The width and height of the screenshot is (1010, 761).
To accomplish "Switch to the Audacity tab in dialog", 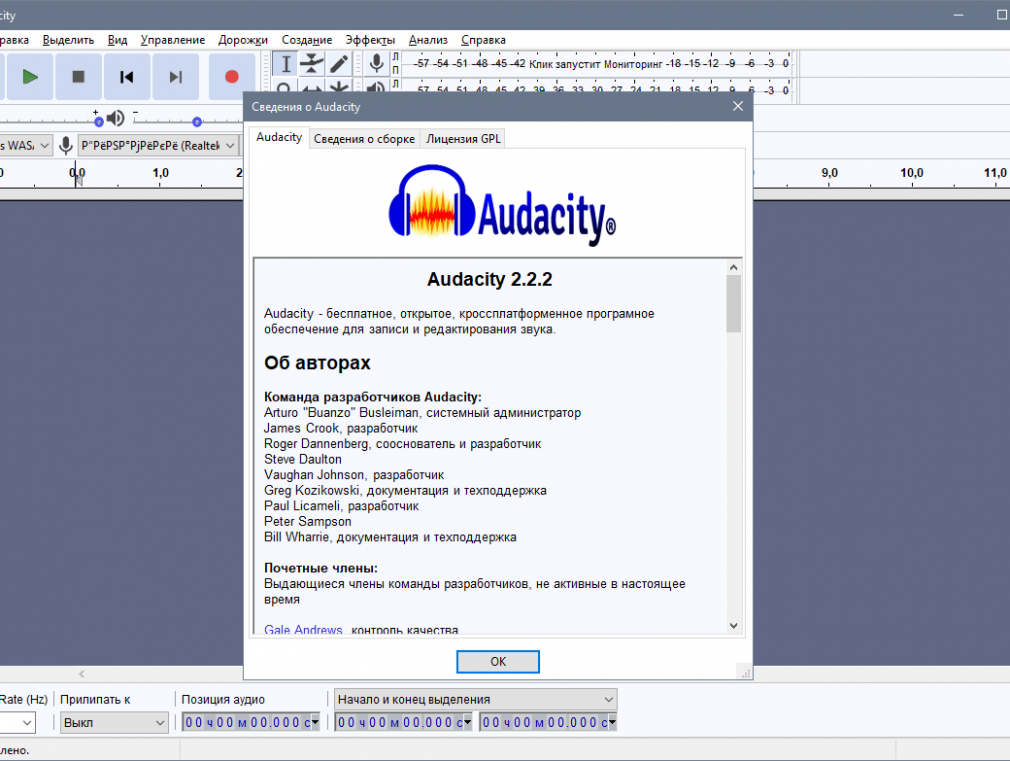I will coord(279,137).
